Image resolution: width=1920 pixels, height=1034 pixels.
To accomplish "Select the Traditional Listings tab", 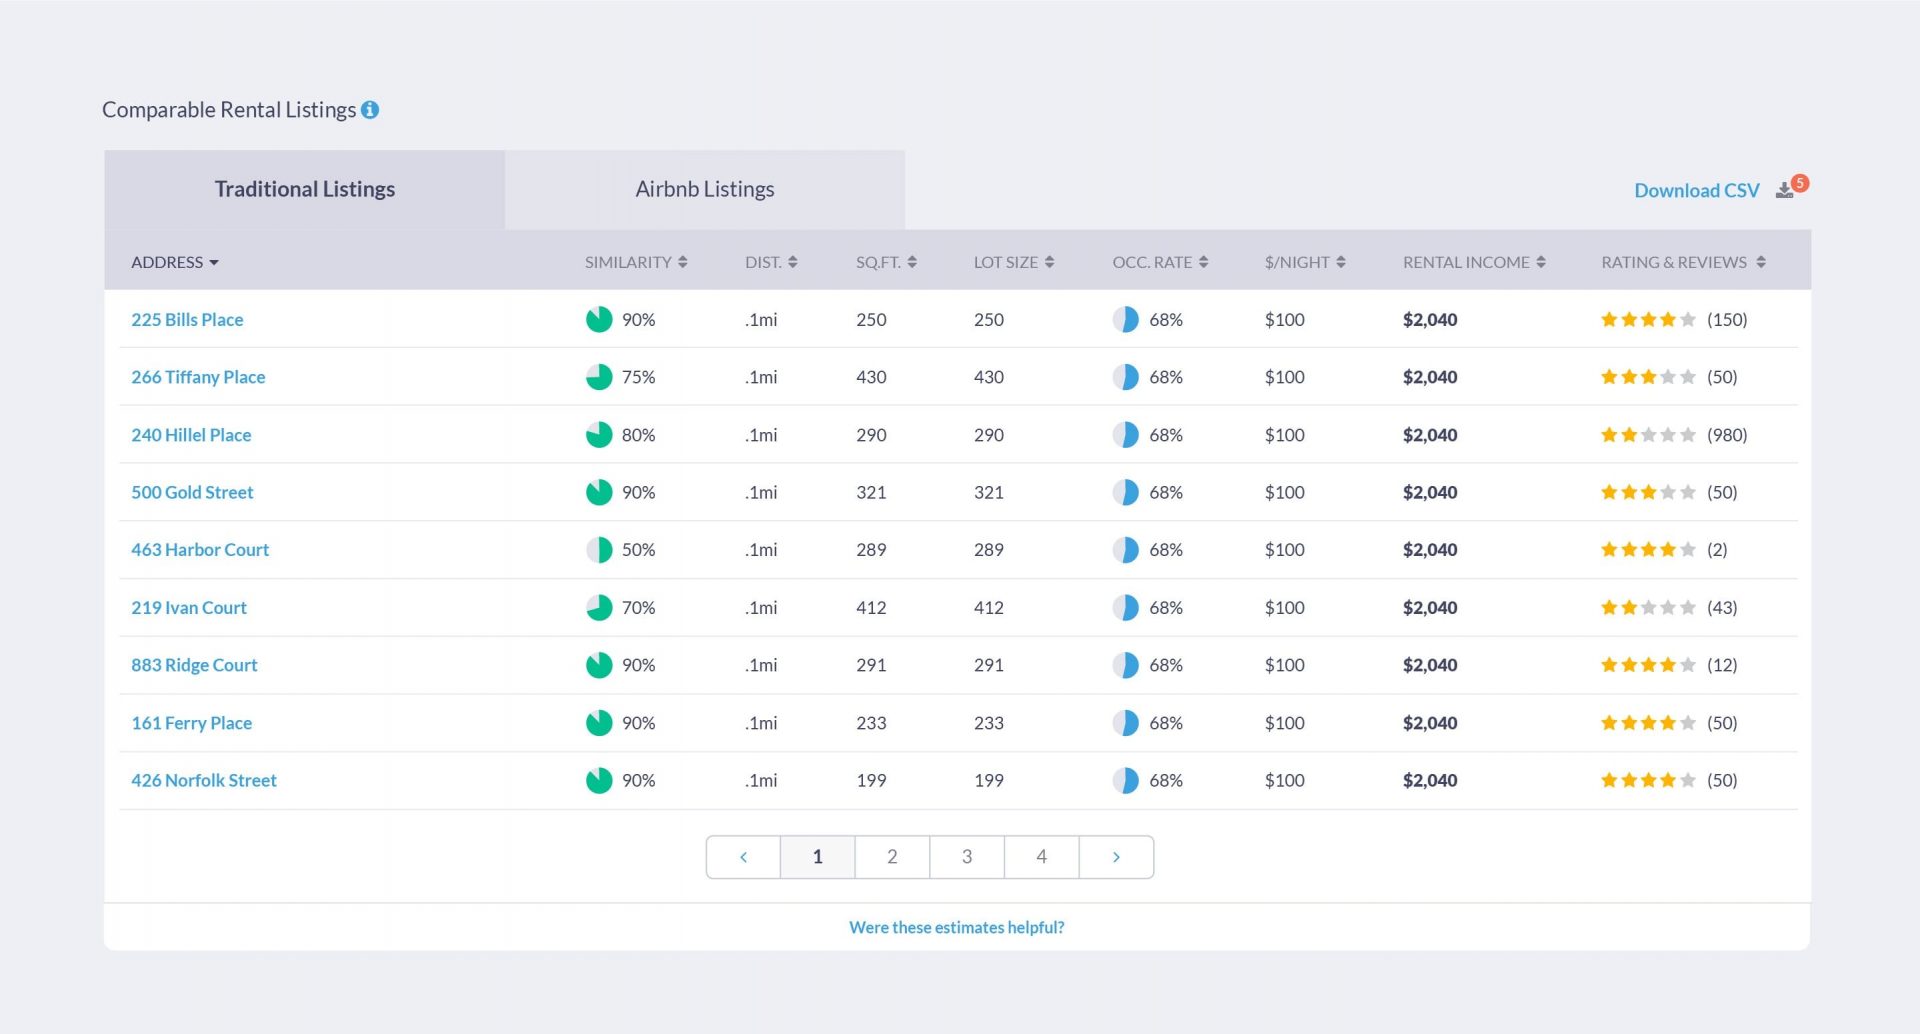I will click(305, 189).
